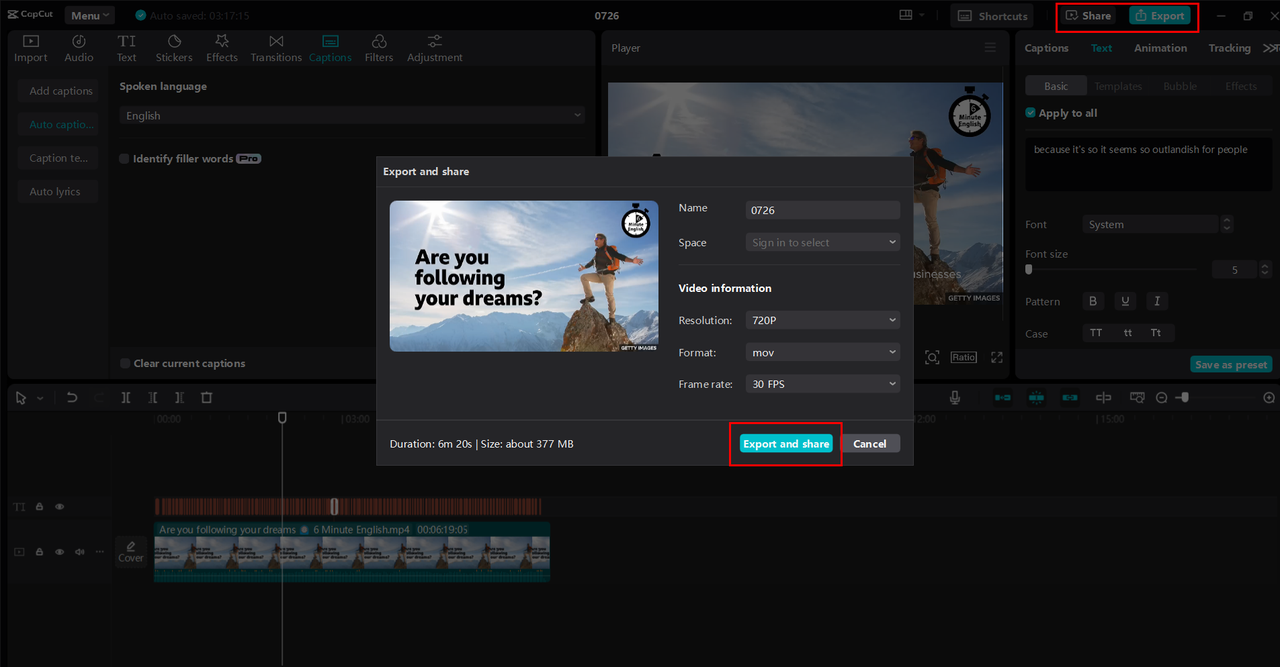Click the microphone record voiceover icon
Viewport: 1280px width, 667px height.
(x=955, y=397)
